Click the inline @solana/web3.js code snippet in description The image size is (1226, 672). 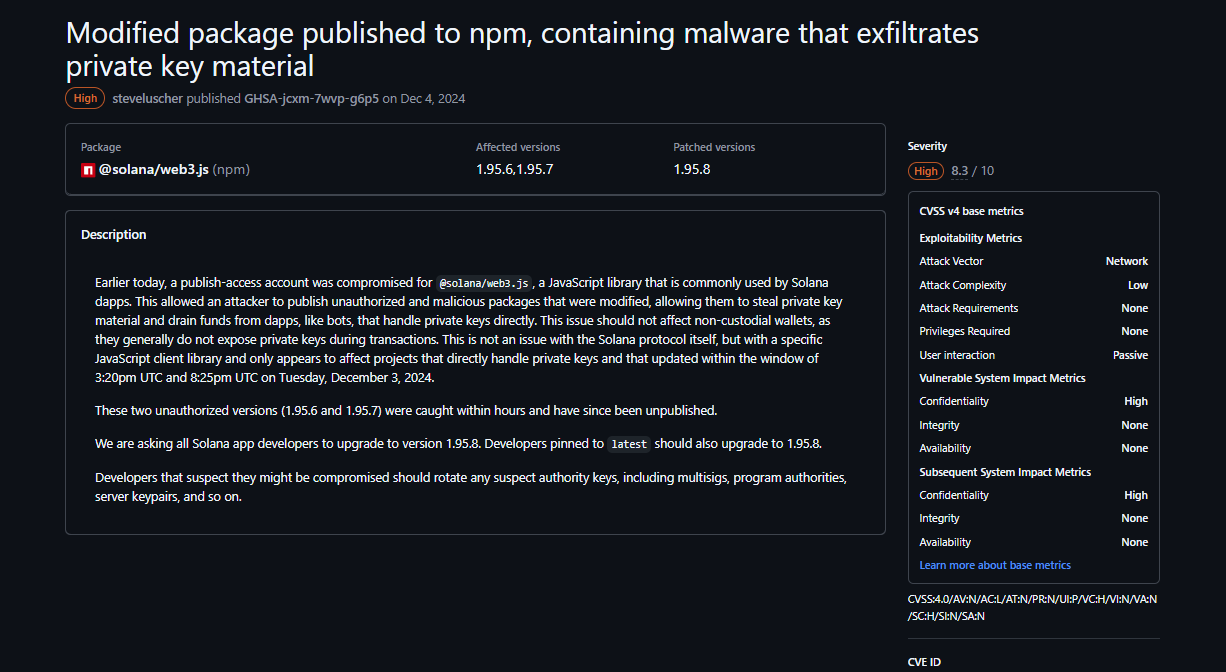pyautogui.click(x=484, y=283)
